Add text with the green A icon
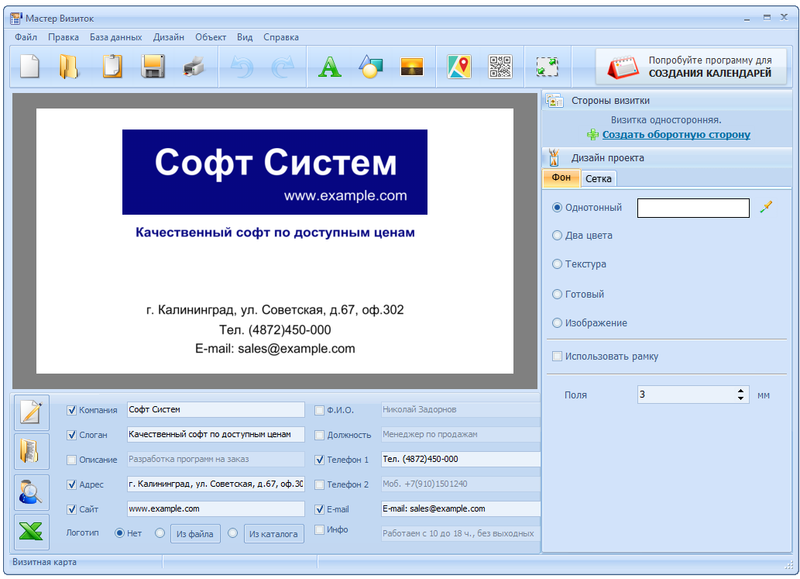The height and width of the screenshot is (579, 800). [329, 67]
